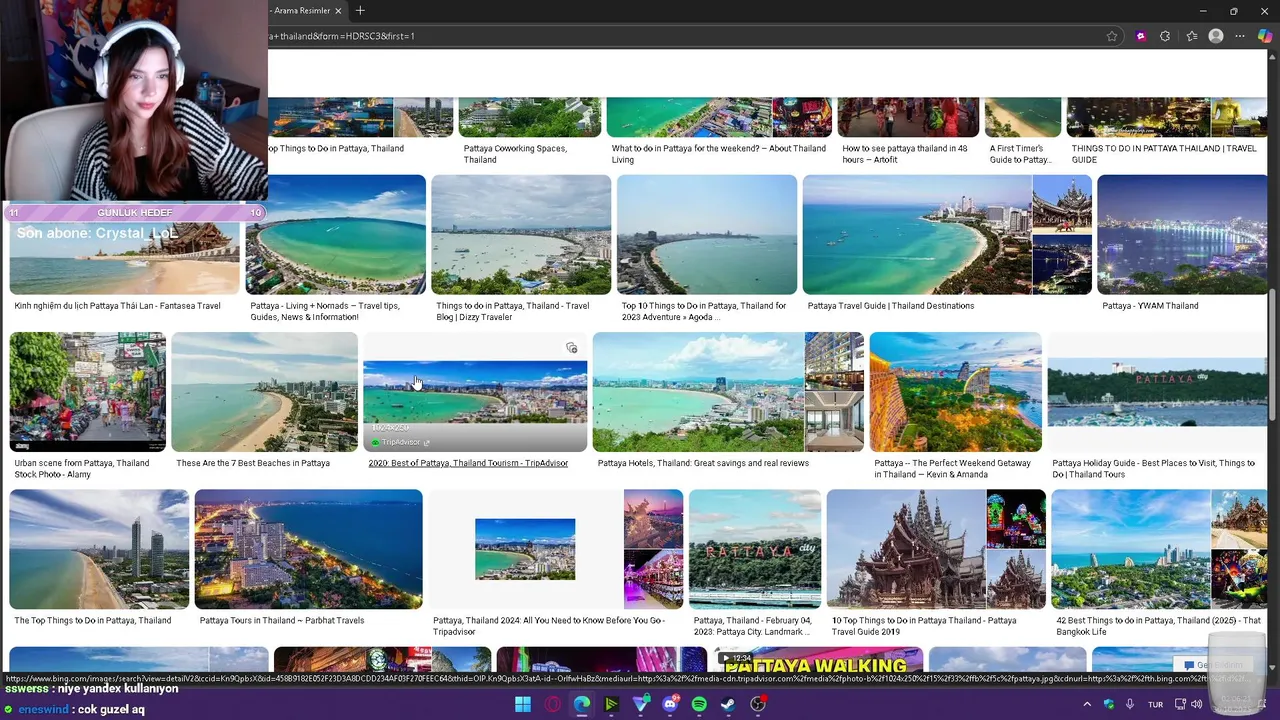Open 'The Top Things to Do in Pattaya' image
The image size is (1280, 720).
(99, 549)
